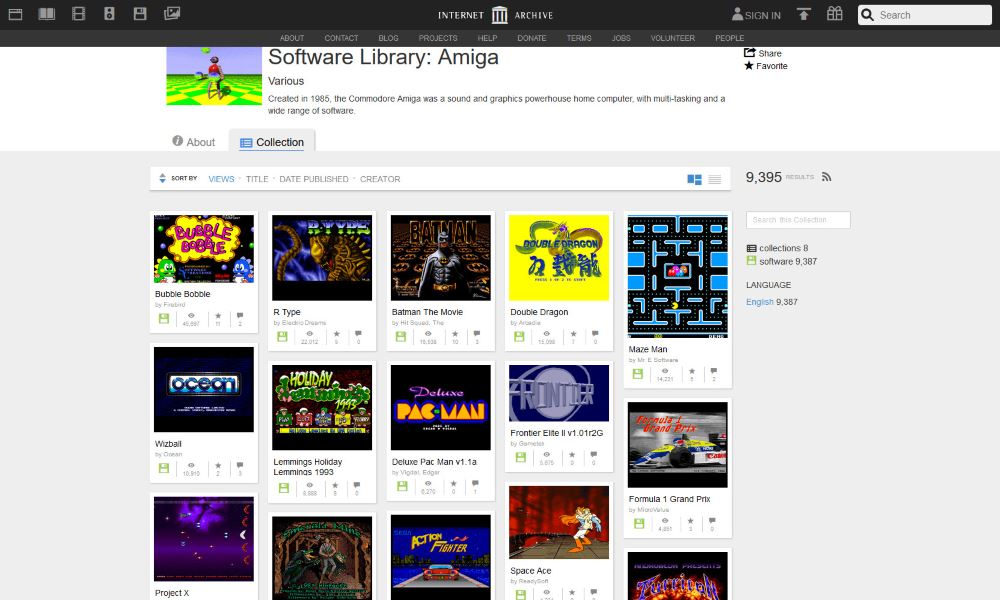Toggle sort order direction arrows
The image size is (1000, 600).
pyautogui.click(x=163, y=179)
